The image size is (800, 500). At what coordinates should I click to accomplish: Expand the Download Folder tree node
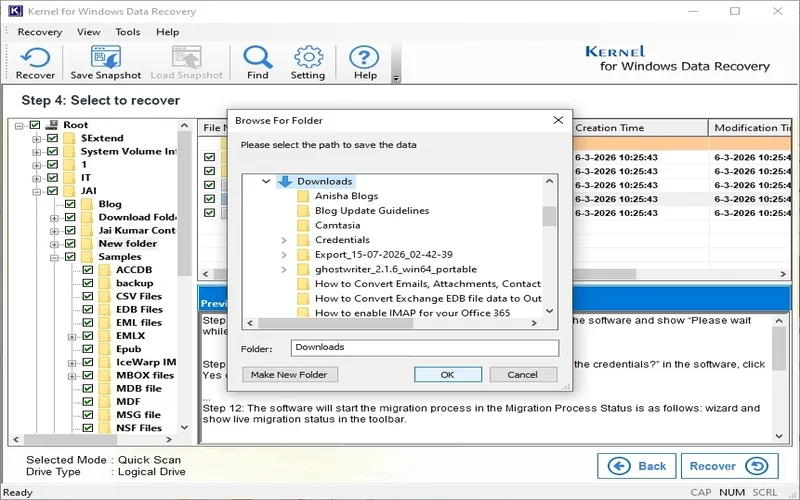(54, 218)
